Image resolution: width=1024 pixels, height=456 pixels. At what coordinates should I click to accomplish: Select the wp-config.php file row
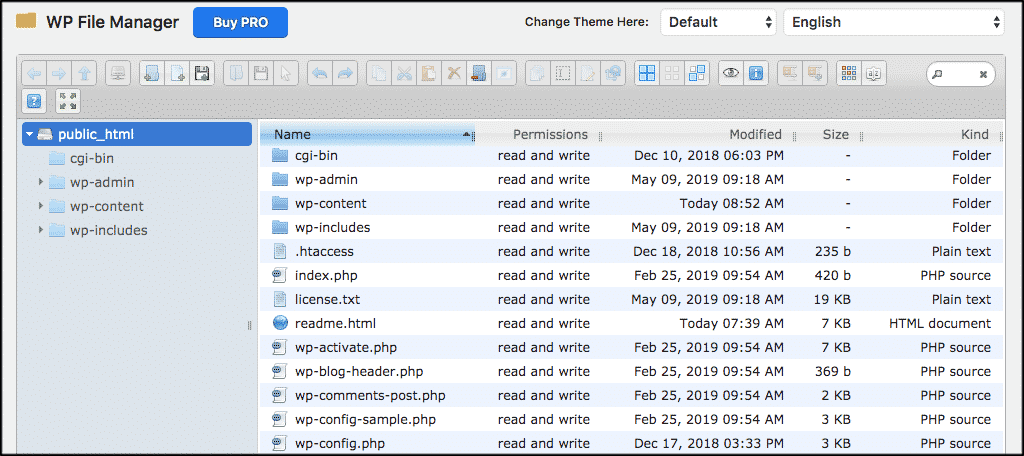coord(340,443)
